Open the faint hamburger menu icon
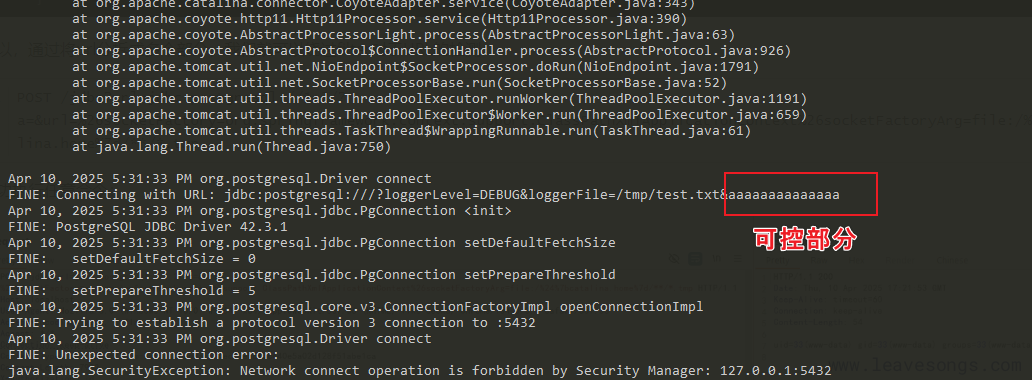The image size is (1032, 380). pos(738,259)
